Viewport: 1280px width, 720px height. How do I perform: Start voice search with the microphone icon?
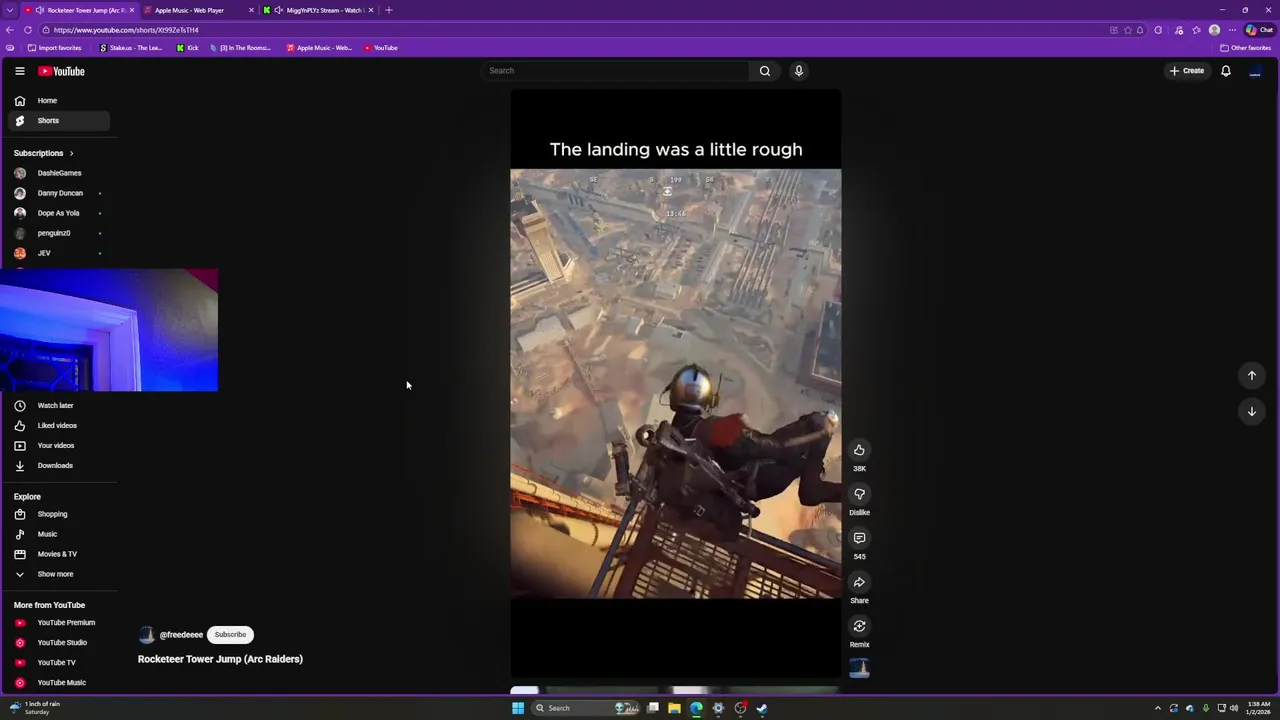[x=799, y=71]
